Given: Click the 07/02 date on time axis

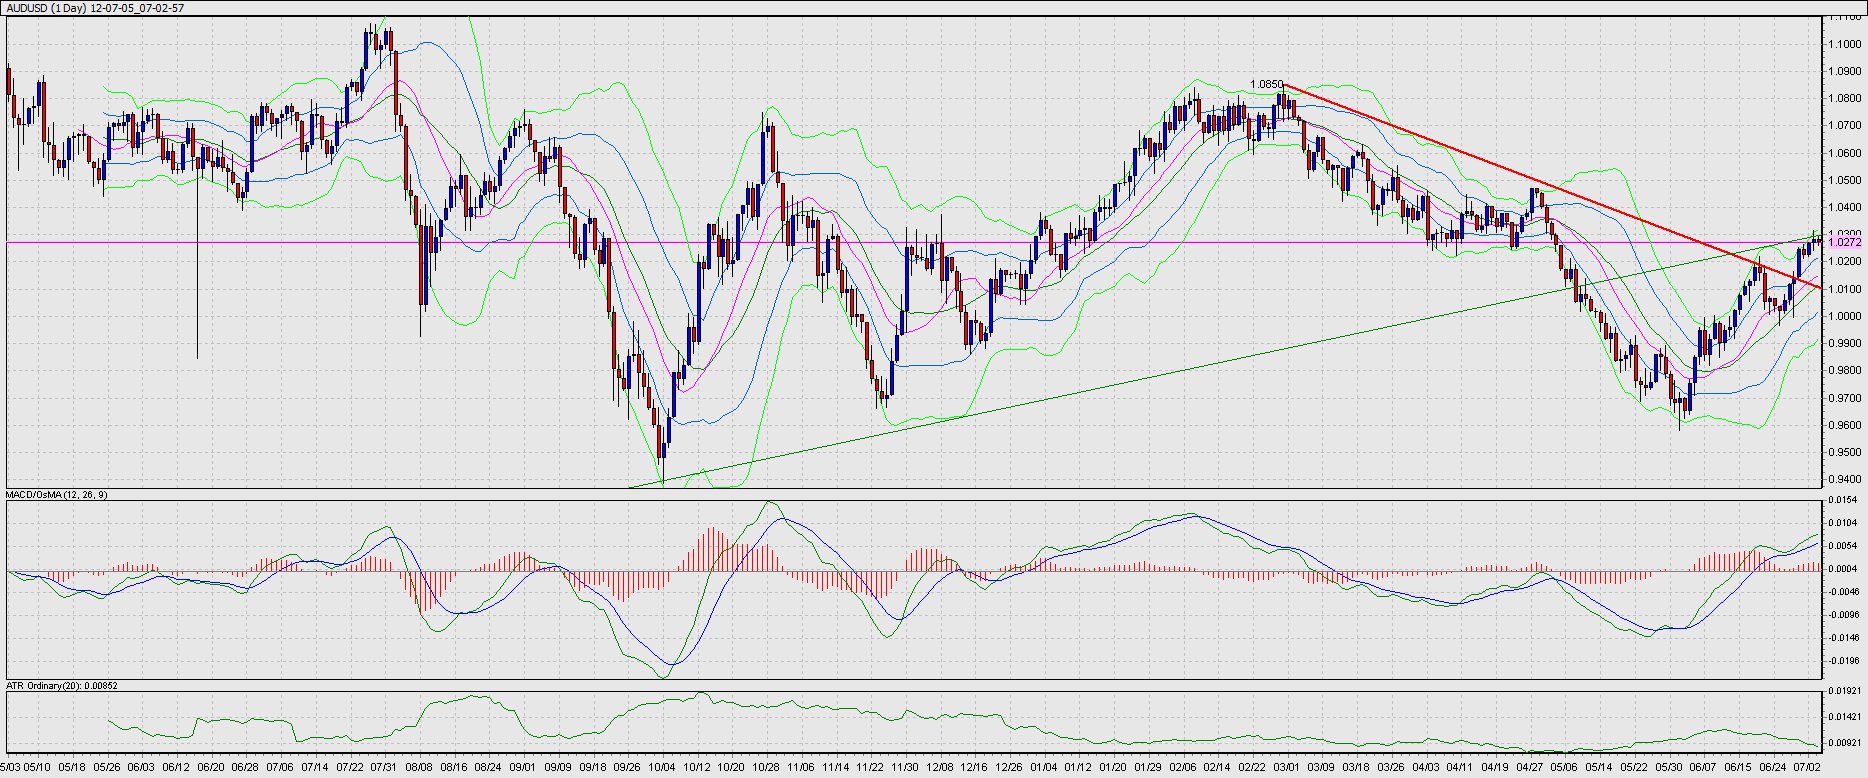Looking at the screenshot, I should click(1806, 768).
